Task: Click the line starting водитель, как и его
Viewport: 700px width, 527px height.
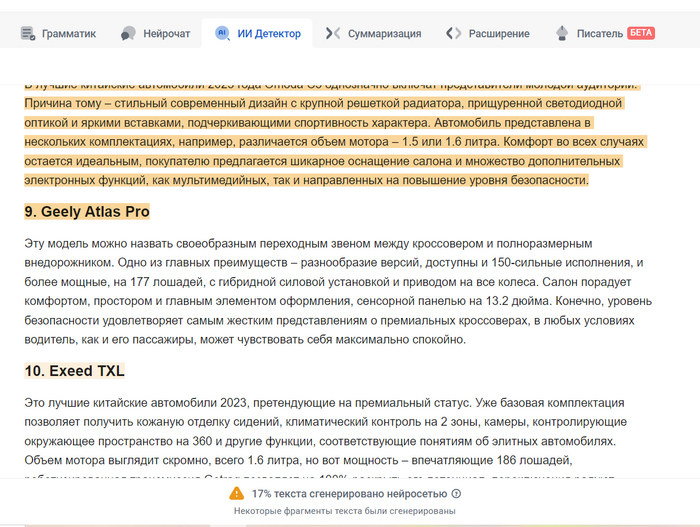Action: [245, 339]
